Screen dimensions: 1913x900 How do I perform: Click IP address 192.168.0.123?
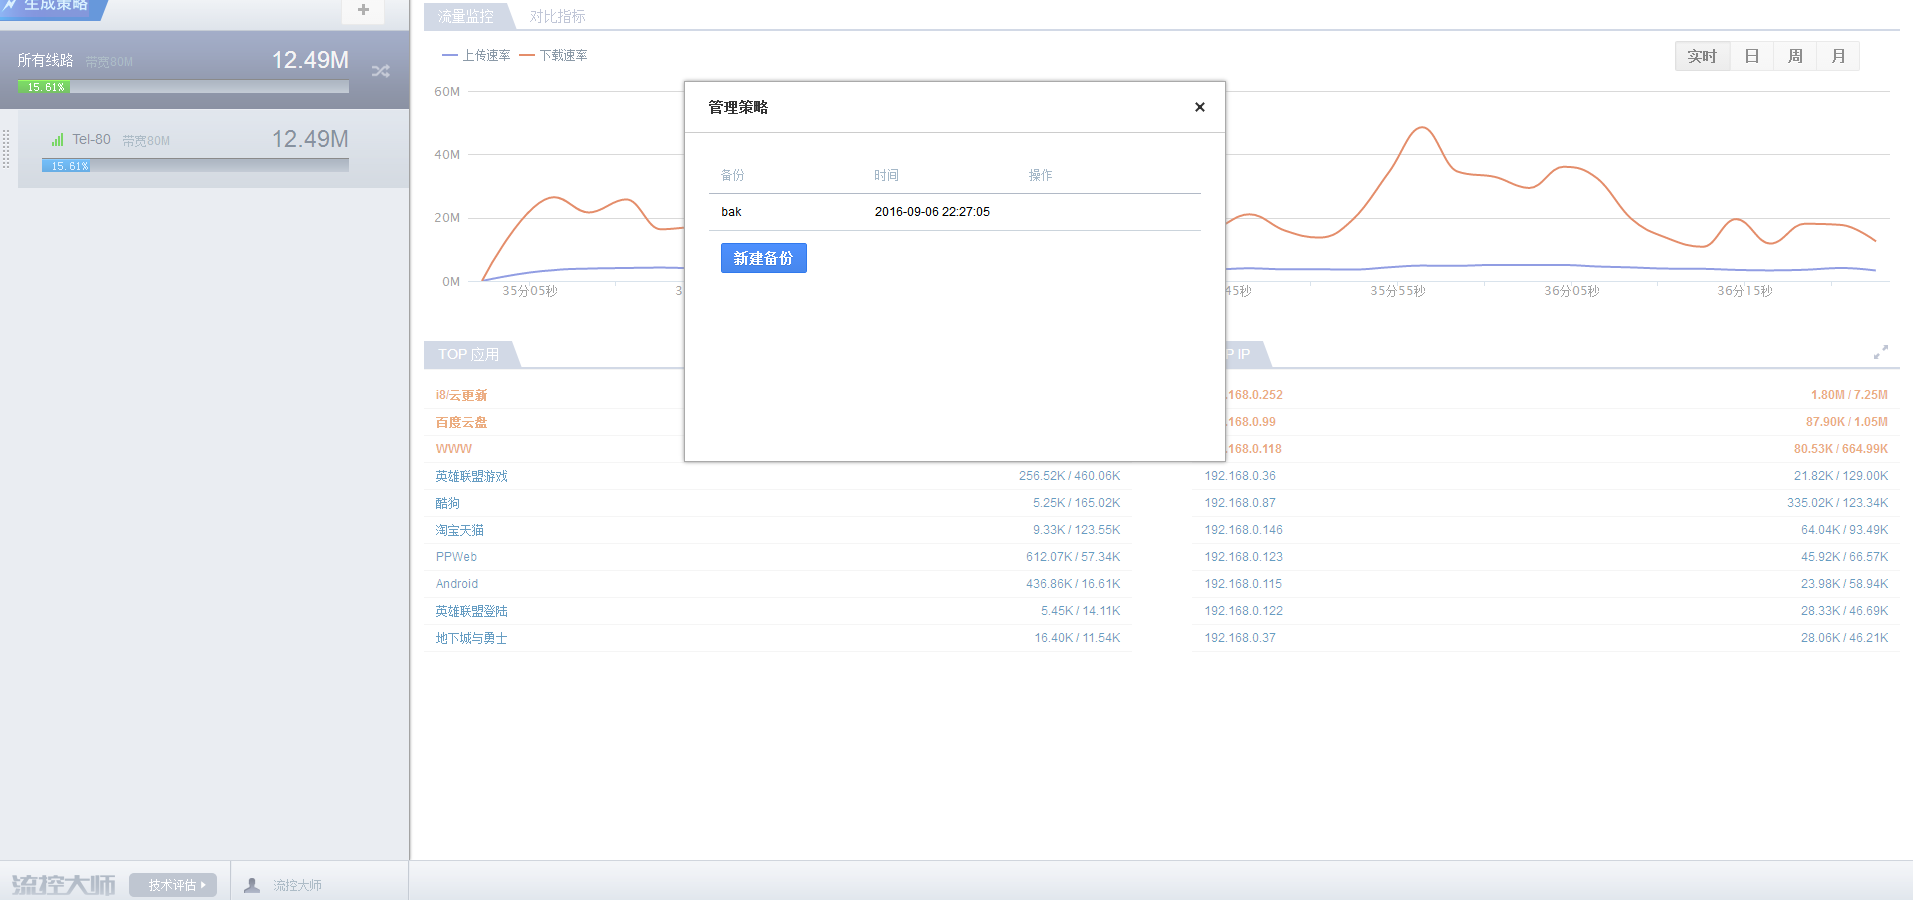tap(1243, 557)
